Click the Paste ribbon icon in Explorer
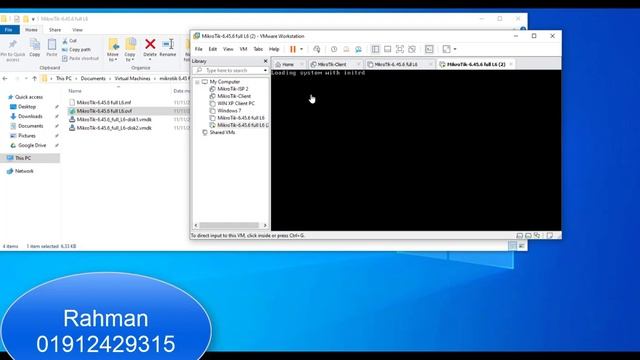 click(52, 48)
